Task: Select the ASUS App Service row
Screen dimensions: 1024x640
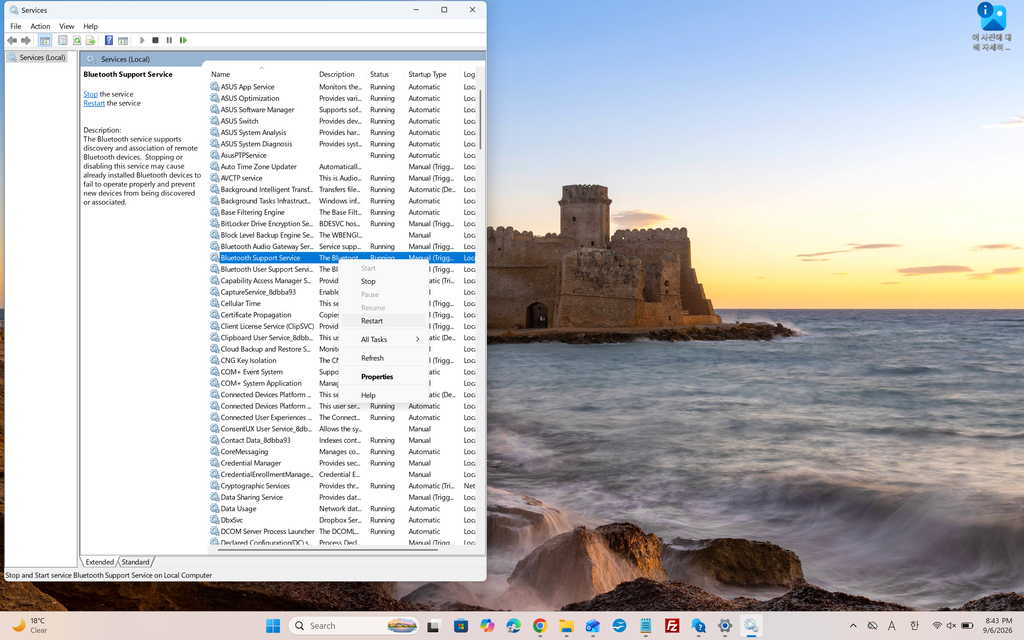Action: tap(342, 87)
